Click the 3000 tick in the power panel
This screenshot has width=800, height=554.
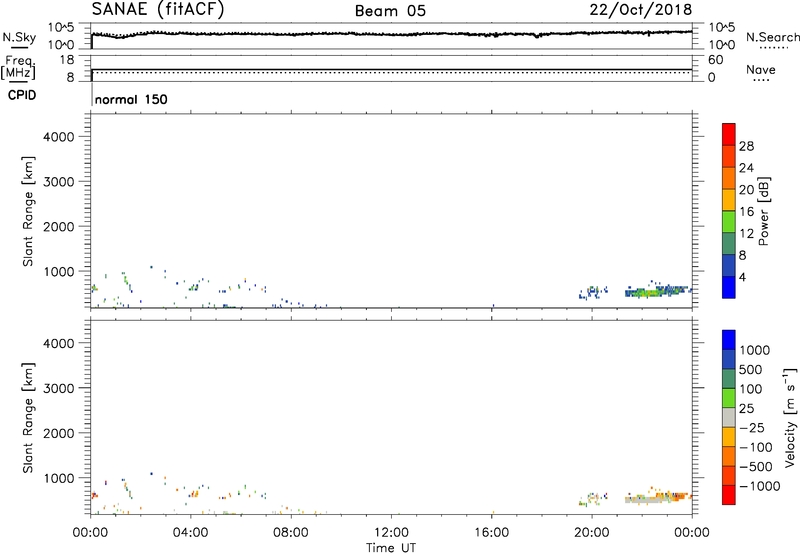coord(59,182)
